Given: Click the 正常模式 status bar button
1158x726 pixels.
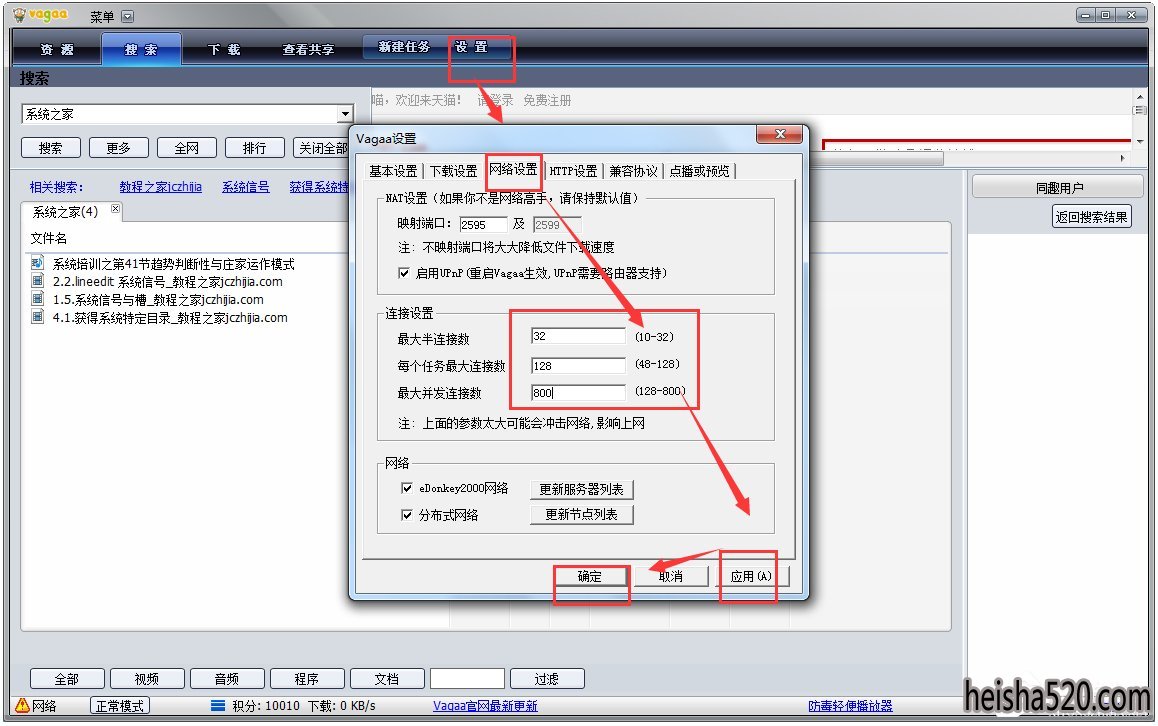Looking at the screenshot, I should point(120,705).
